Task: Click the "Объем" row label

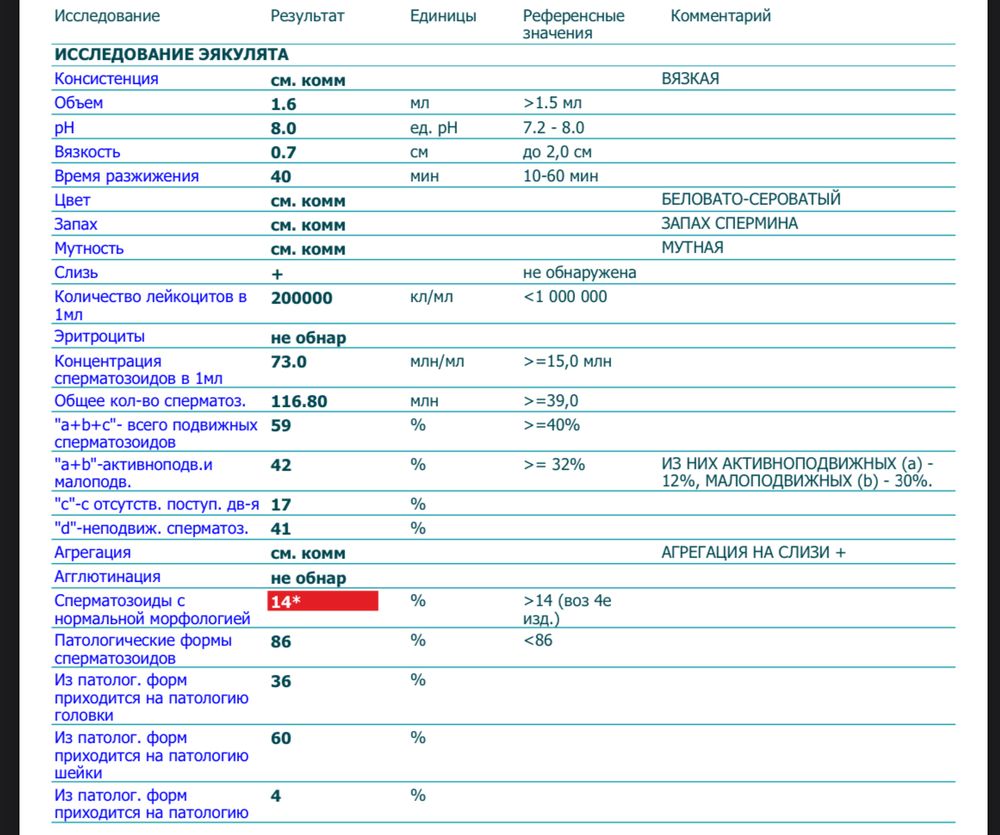Action: point(78,103)
